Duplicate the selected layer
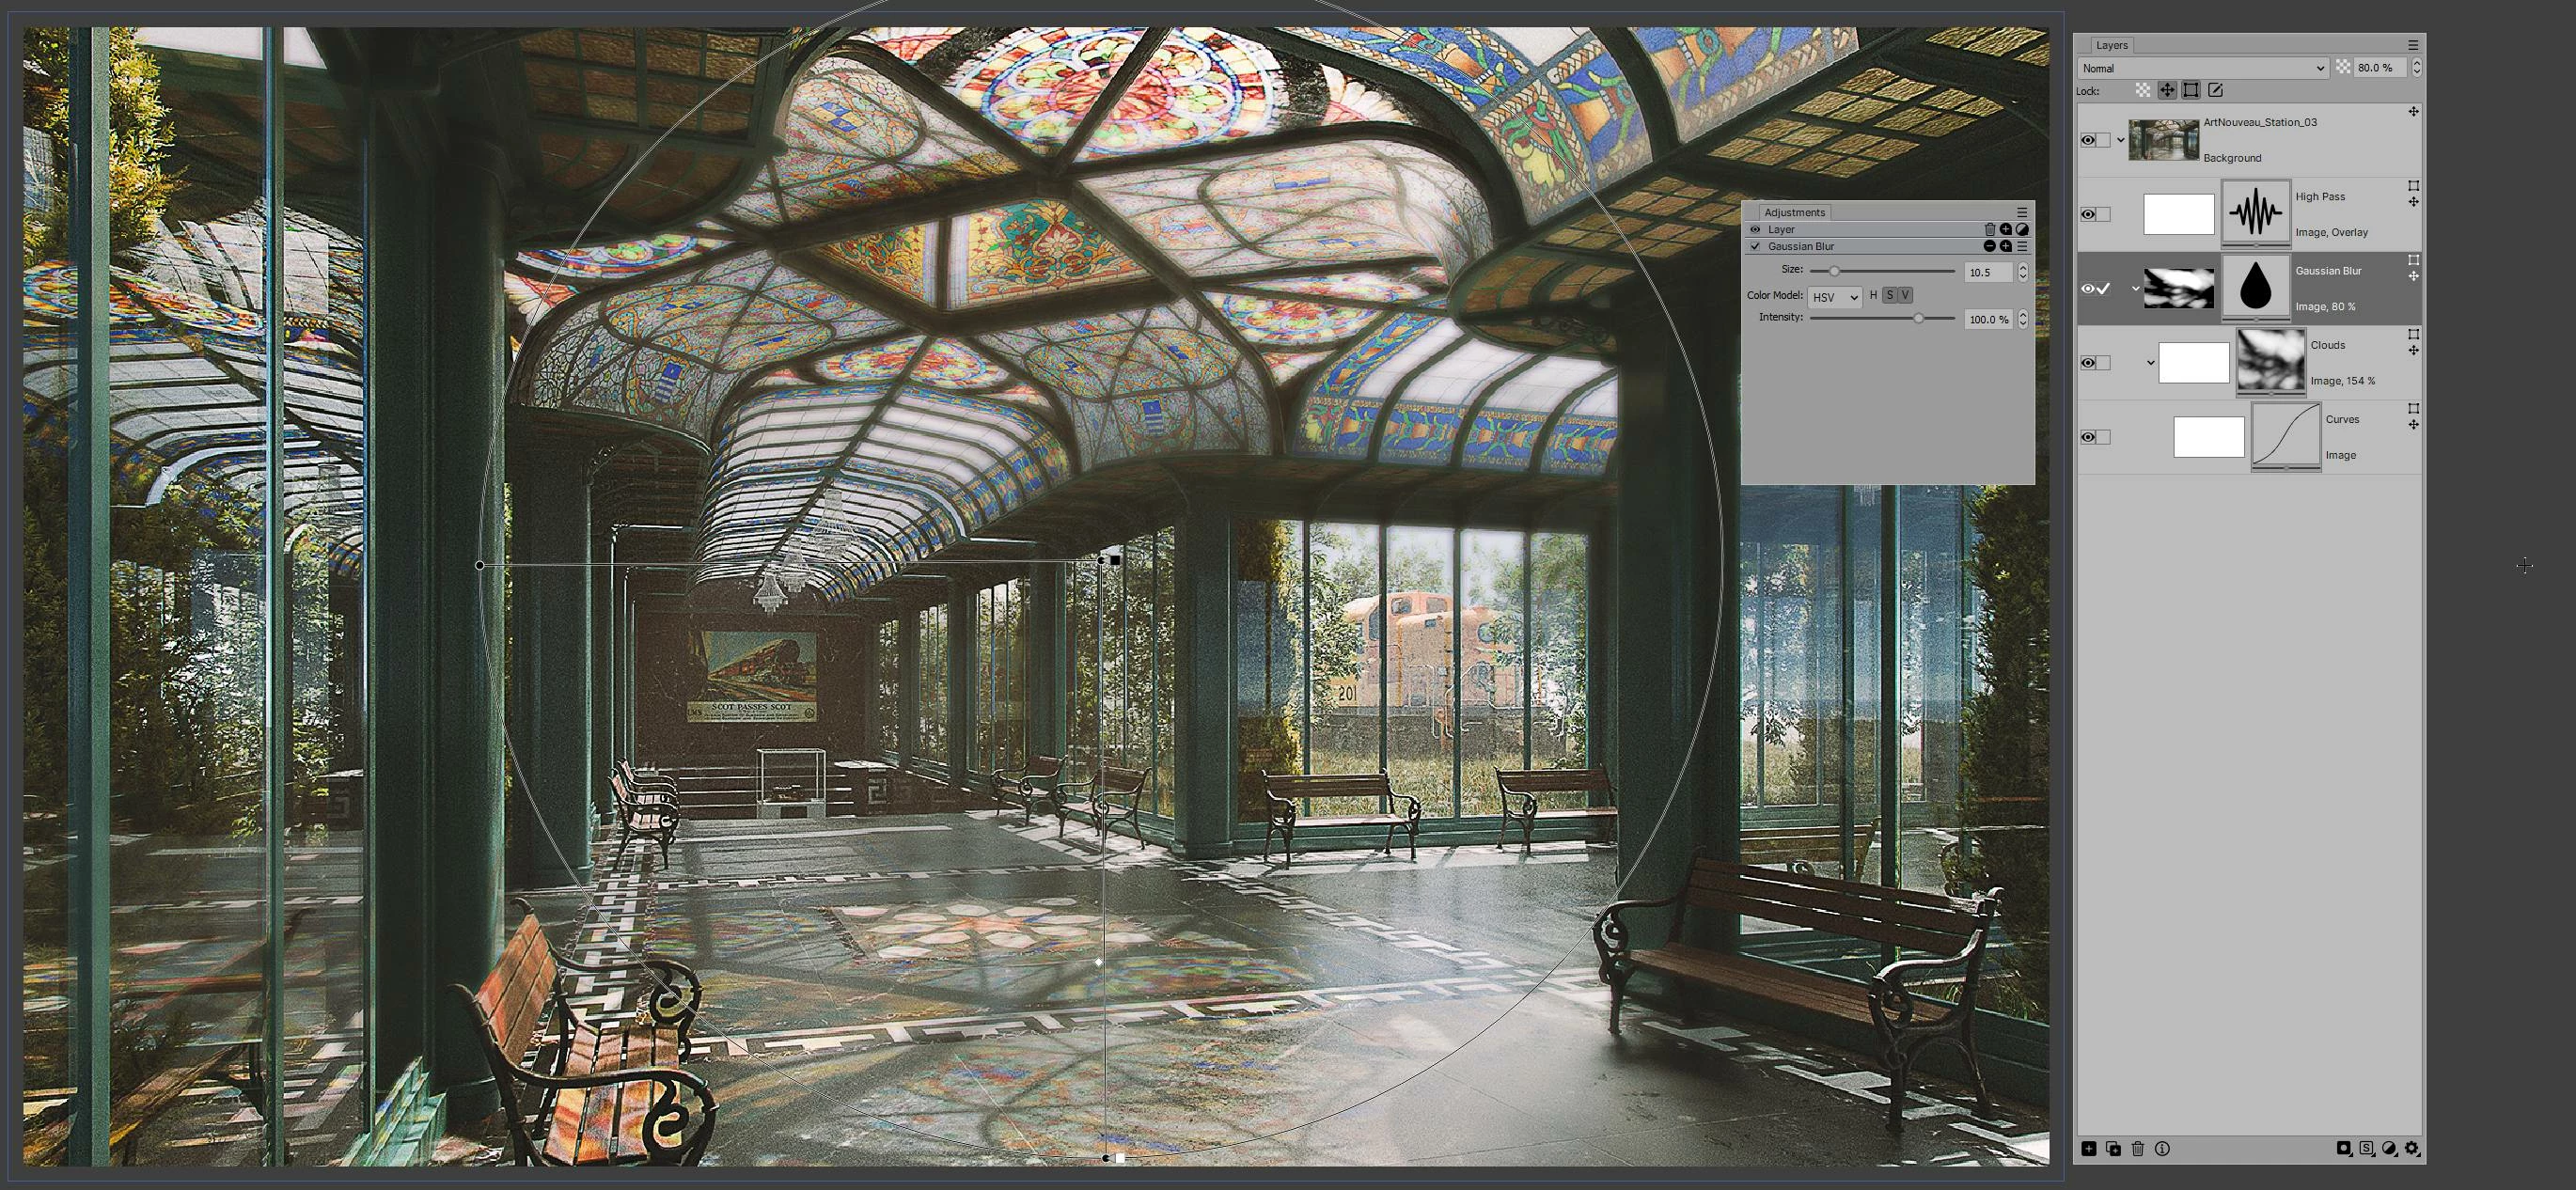The image size is (2576, 1190). [x=2113, y=1149]
